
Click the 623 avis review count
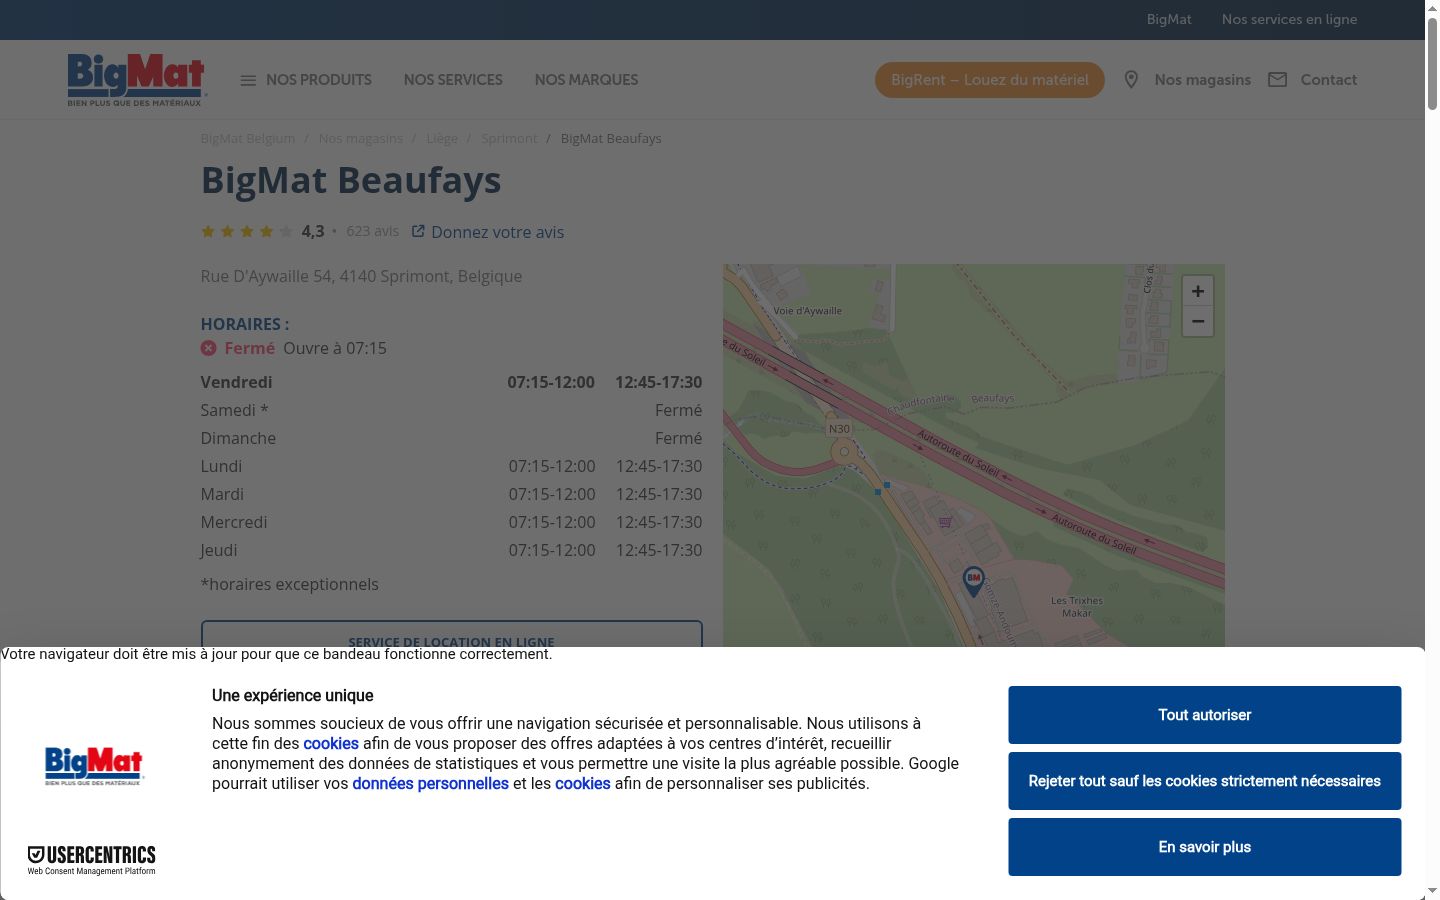(x=372, y=231)
